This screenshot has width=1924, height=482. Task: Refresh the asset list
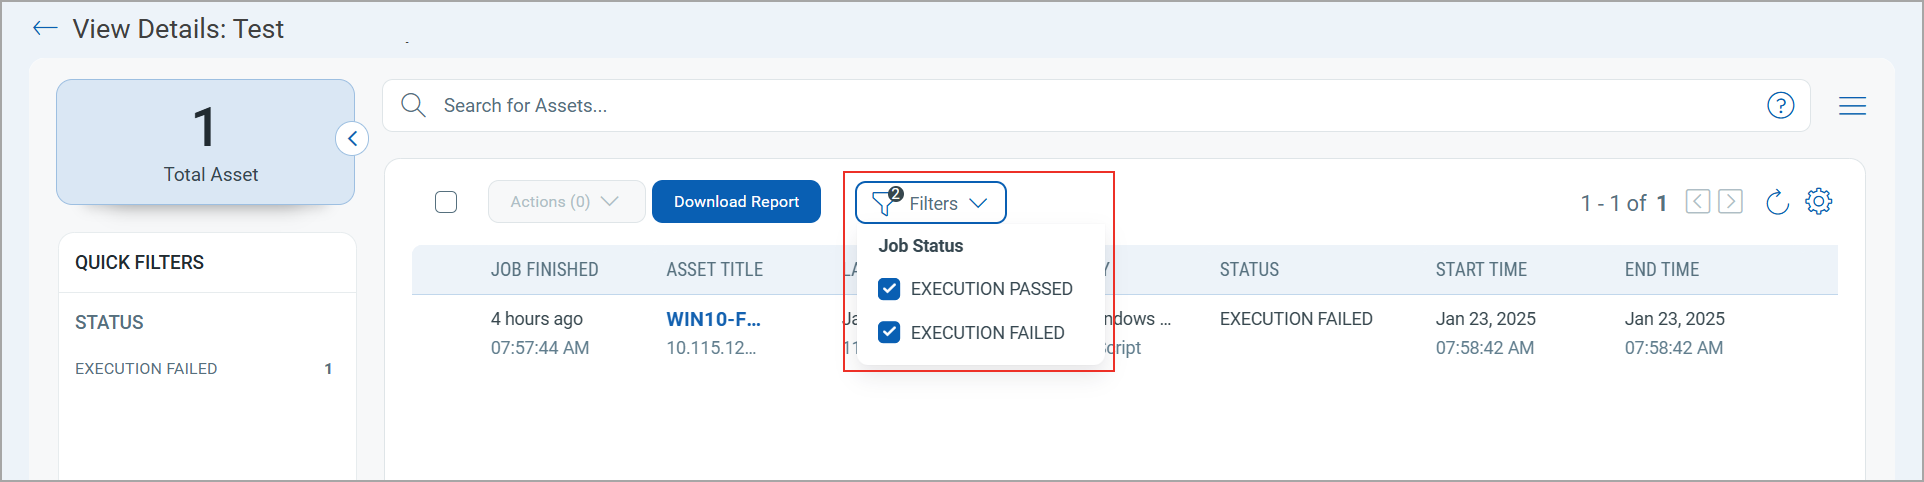pos(1776,202)
